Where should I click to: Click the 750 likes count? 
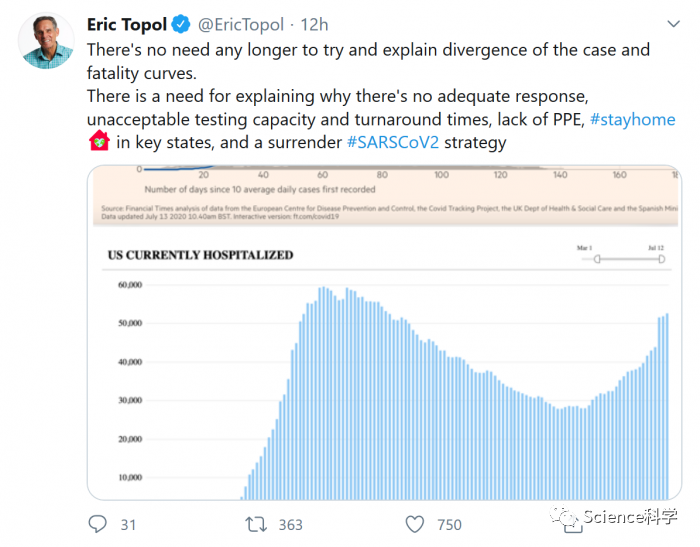click(x=449, y=525)
